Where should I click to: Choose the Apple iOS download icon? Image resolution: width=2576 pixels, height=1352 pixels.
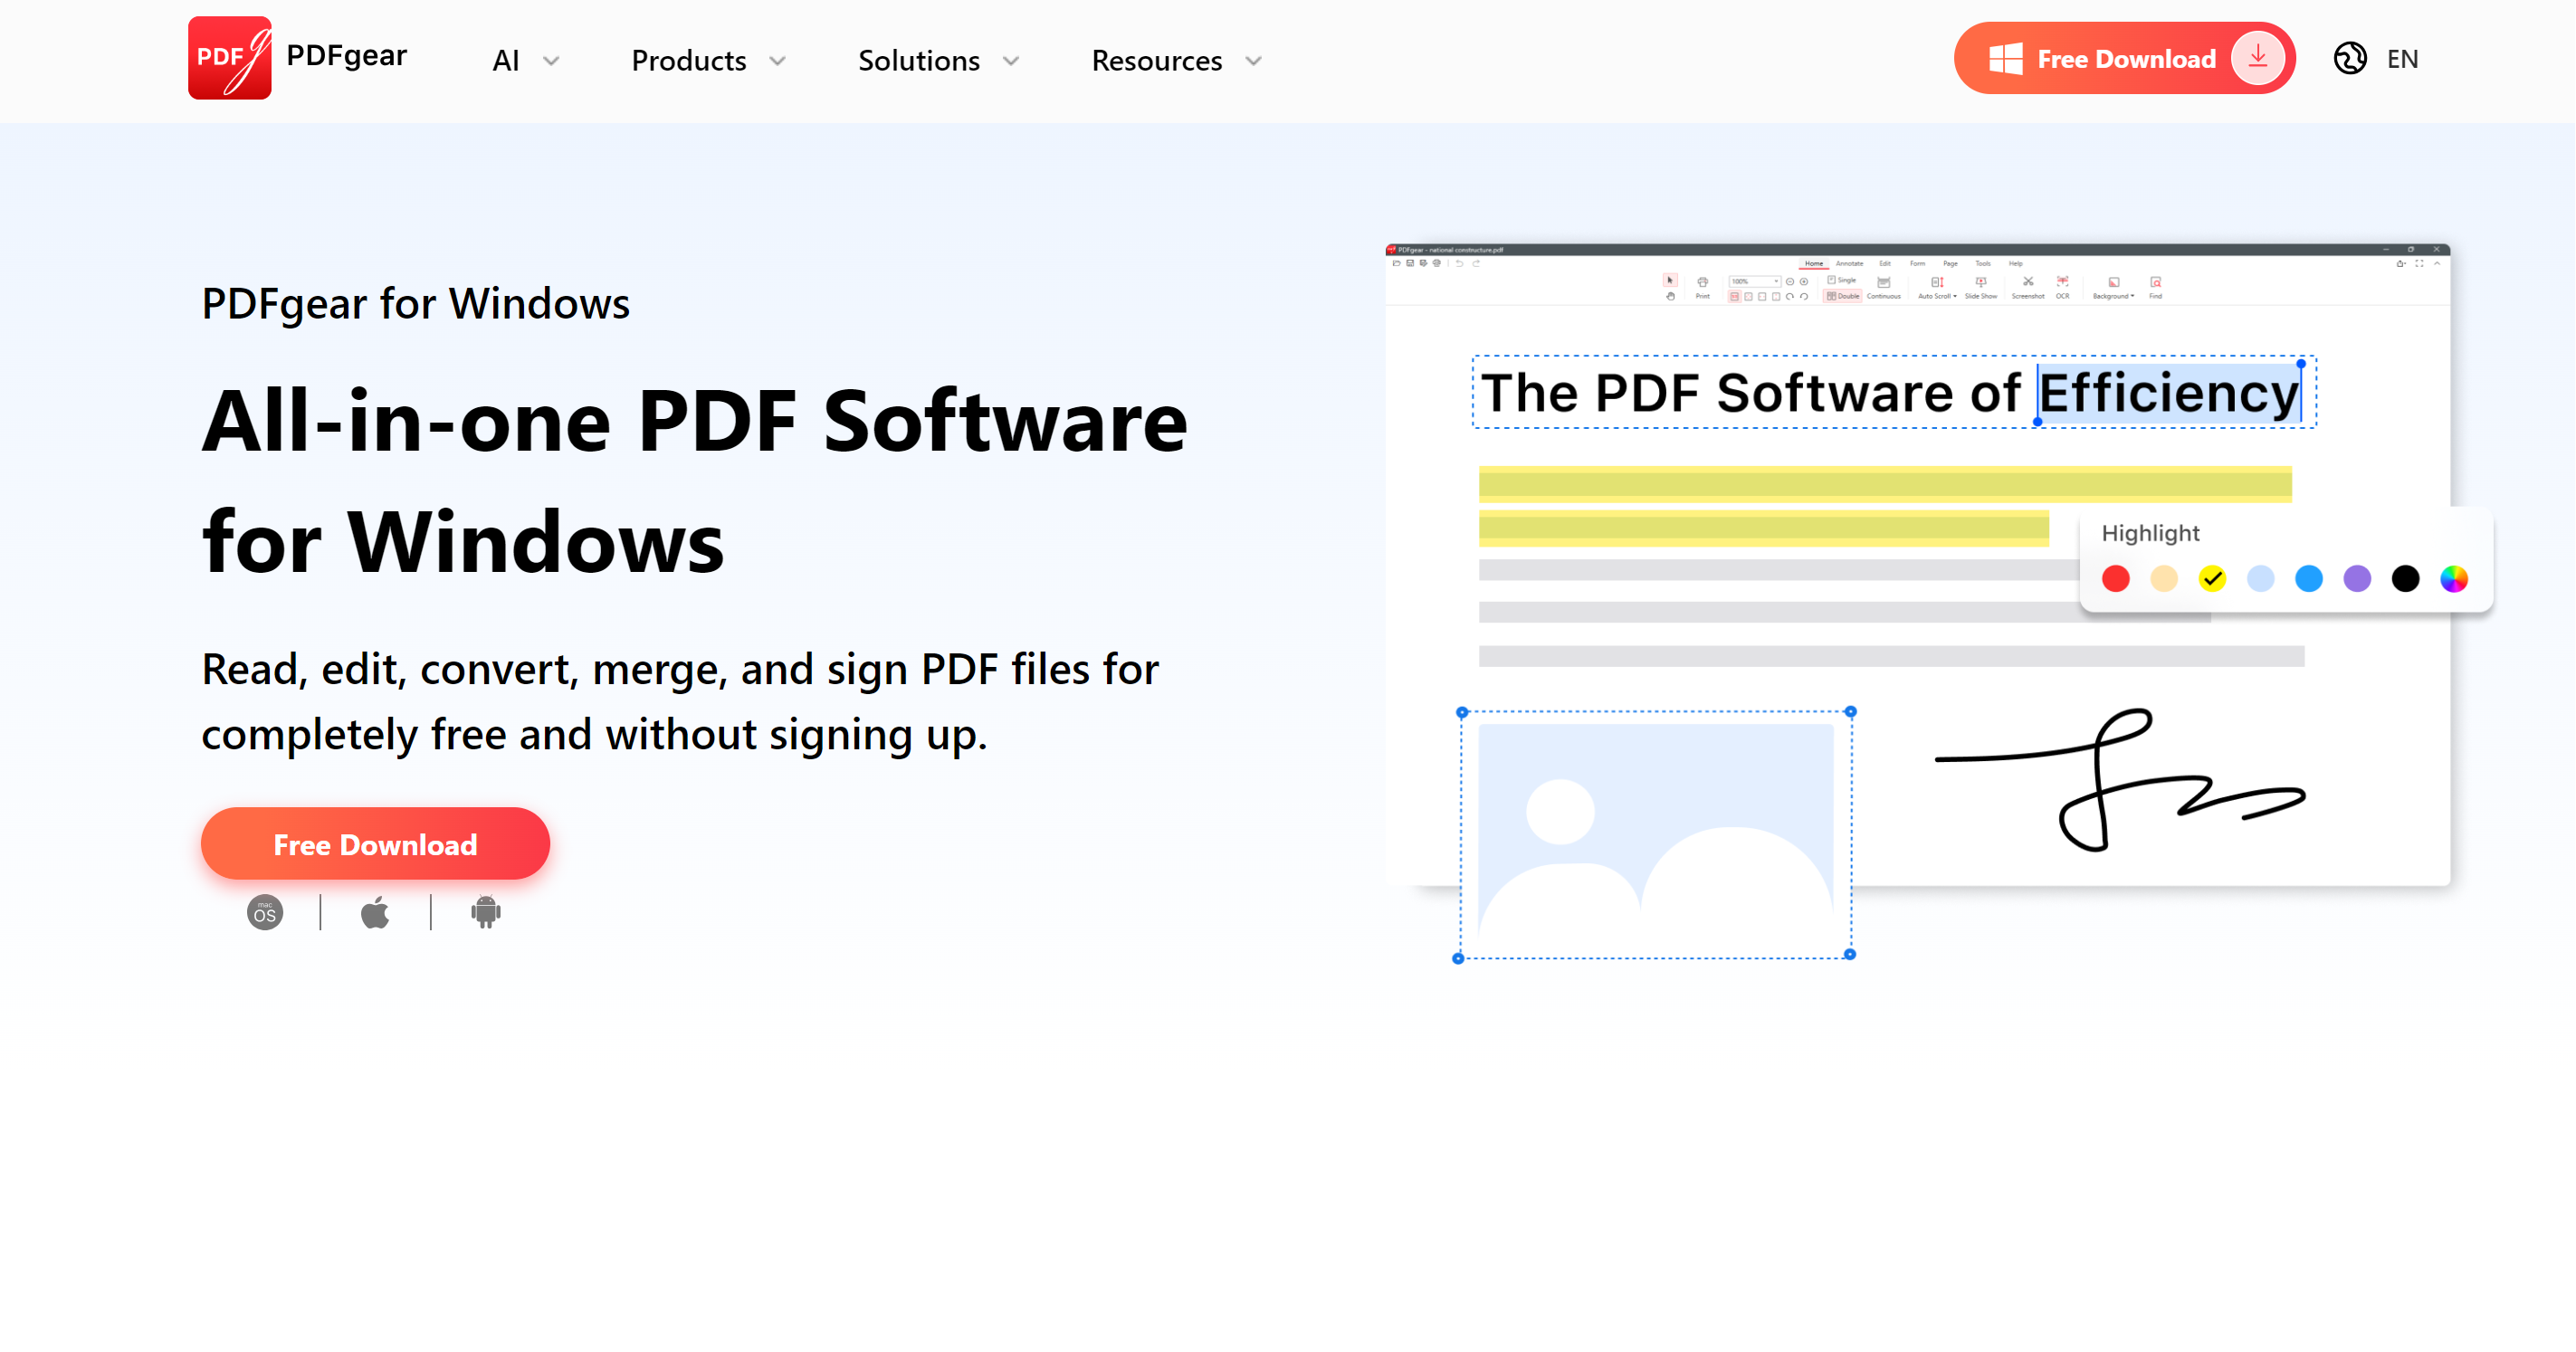(375, 912)
